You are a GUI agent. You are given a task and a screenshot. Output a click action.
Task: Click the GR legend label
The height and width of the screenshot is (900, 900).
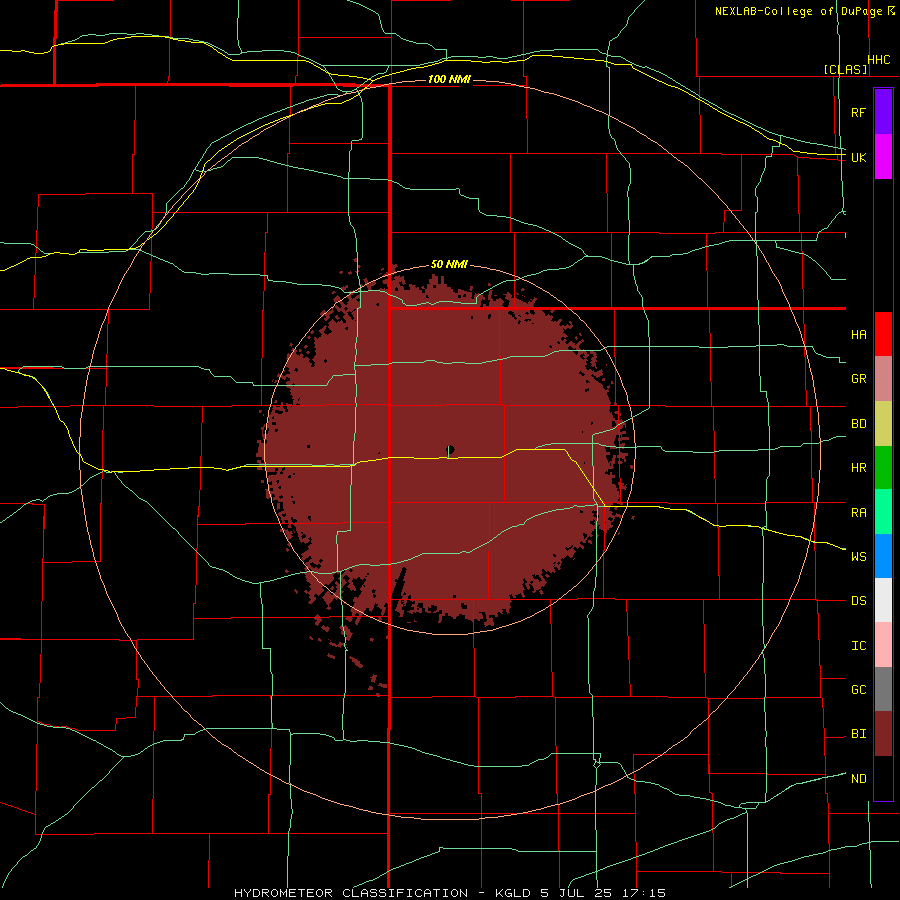858,379
